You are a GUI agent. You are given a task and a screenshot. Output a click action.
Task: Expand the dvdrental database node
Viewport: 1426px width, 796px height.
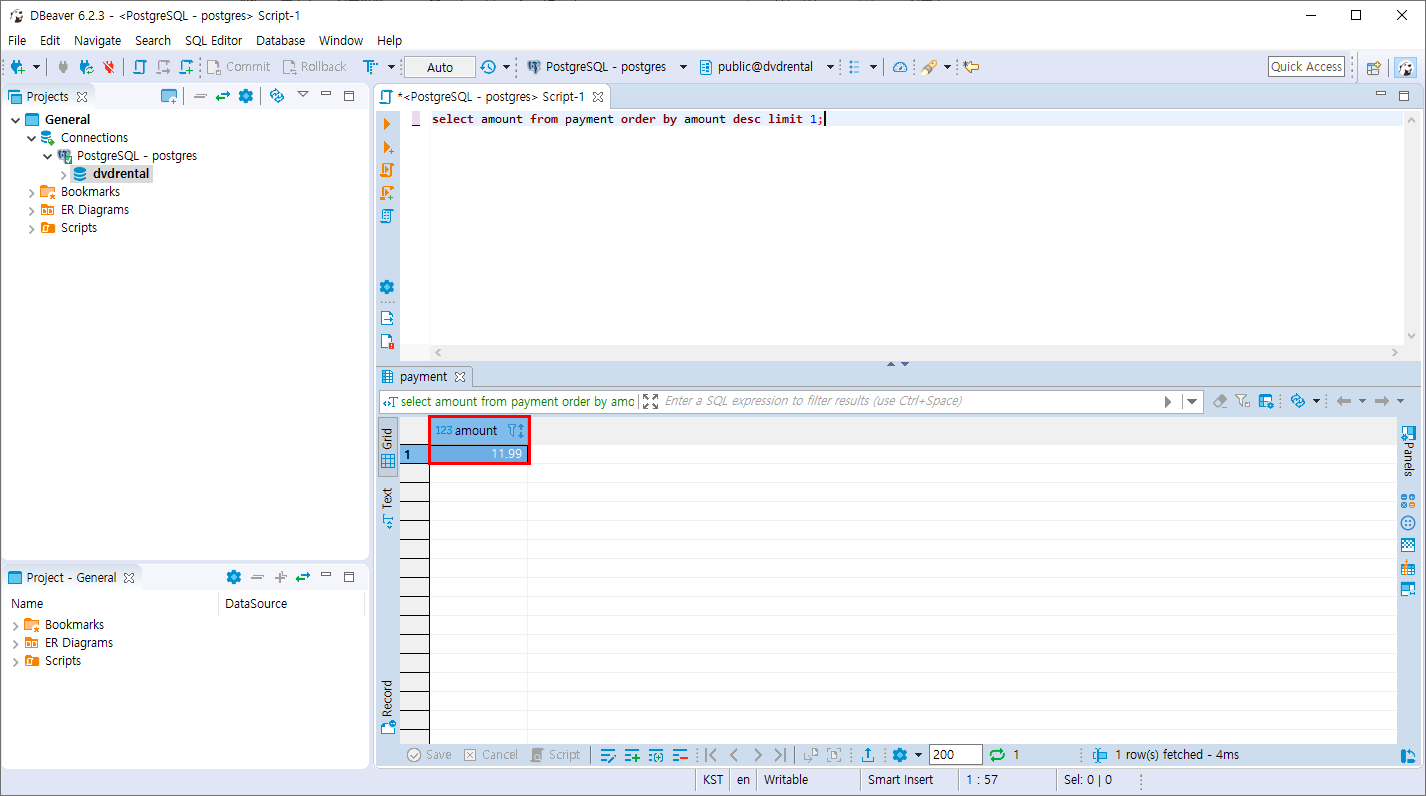(64, 174)
